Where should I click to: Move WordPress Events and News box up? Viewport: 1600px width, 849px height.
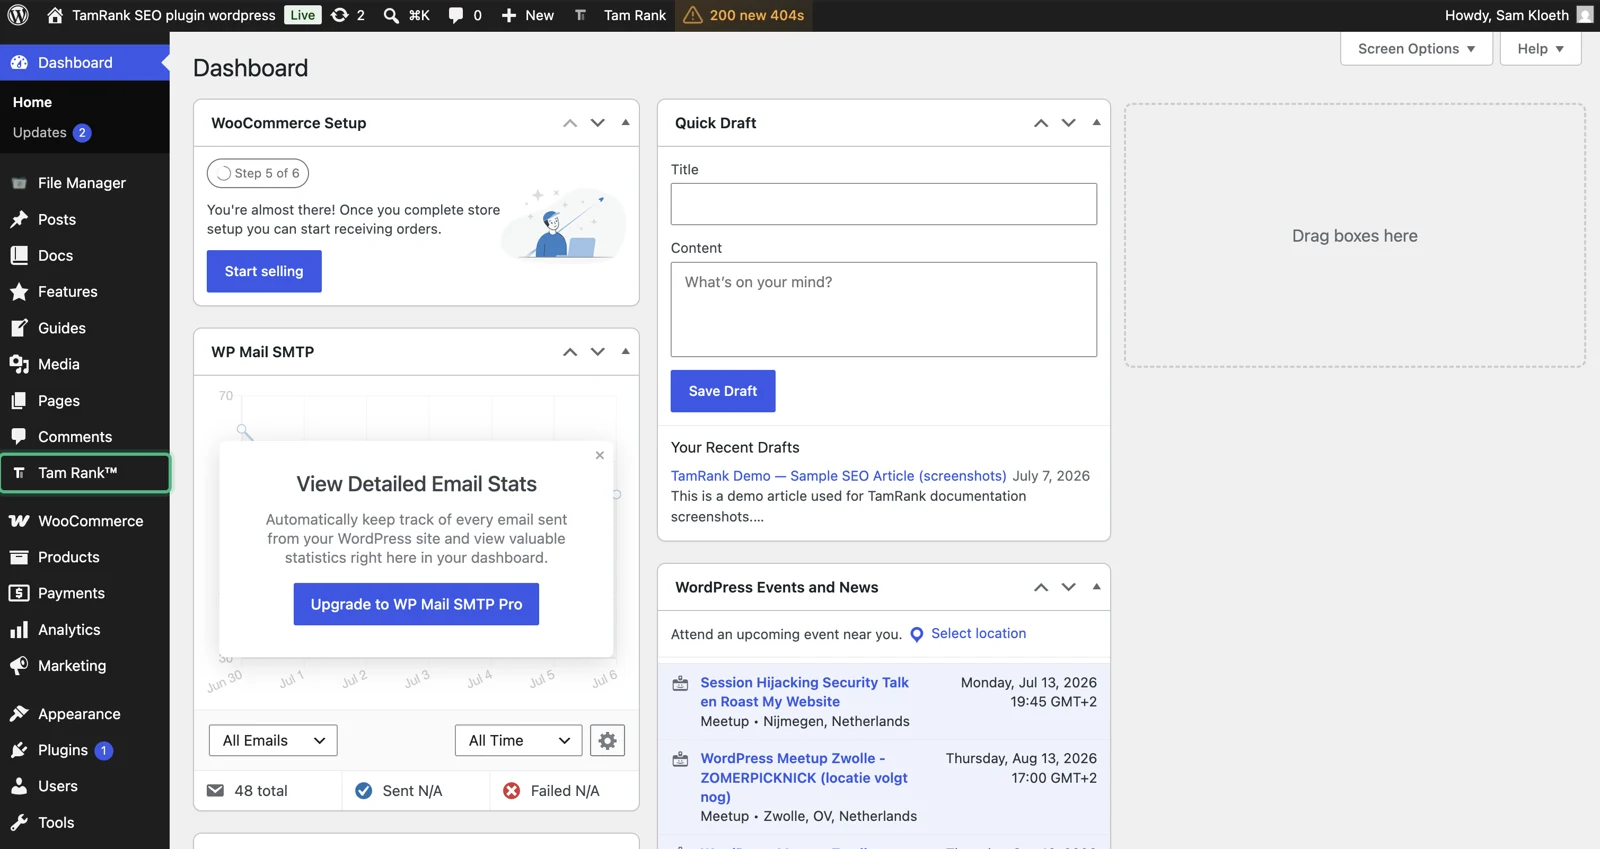point(1041,587)
